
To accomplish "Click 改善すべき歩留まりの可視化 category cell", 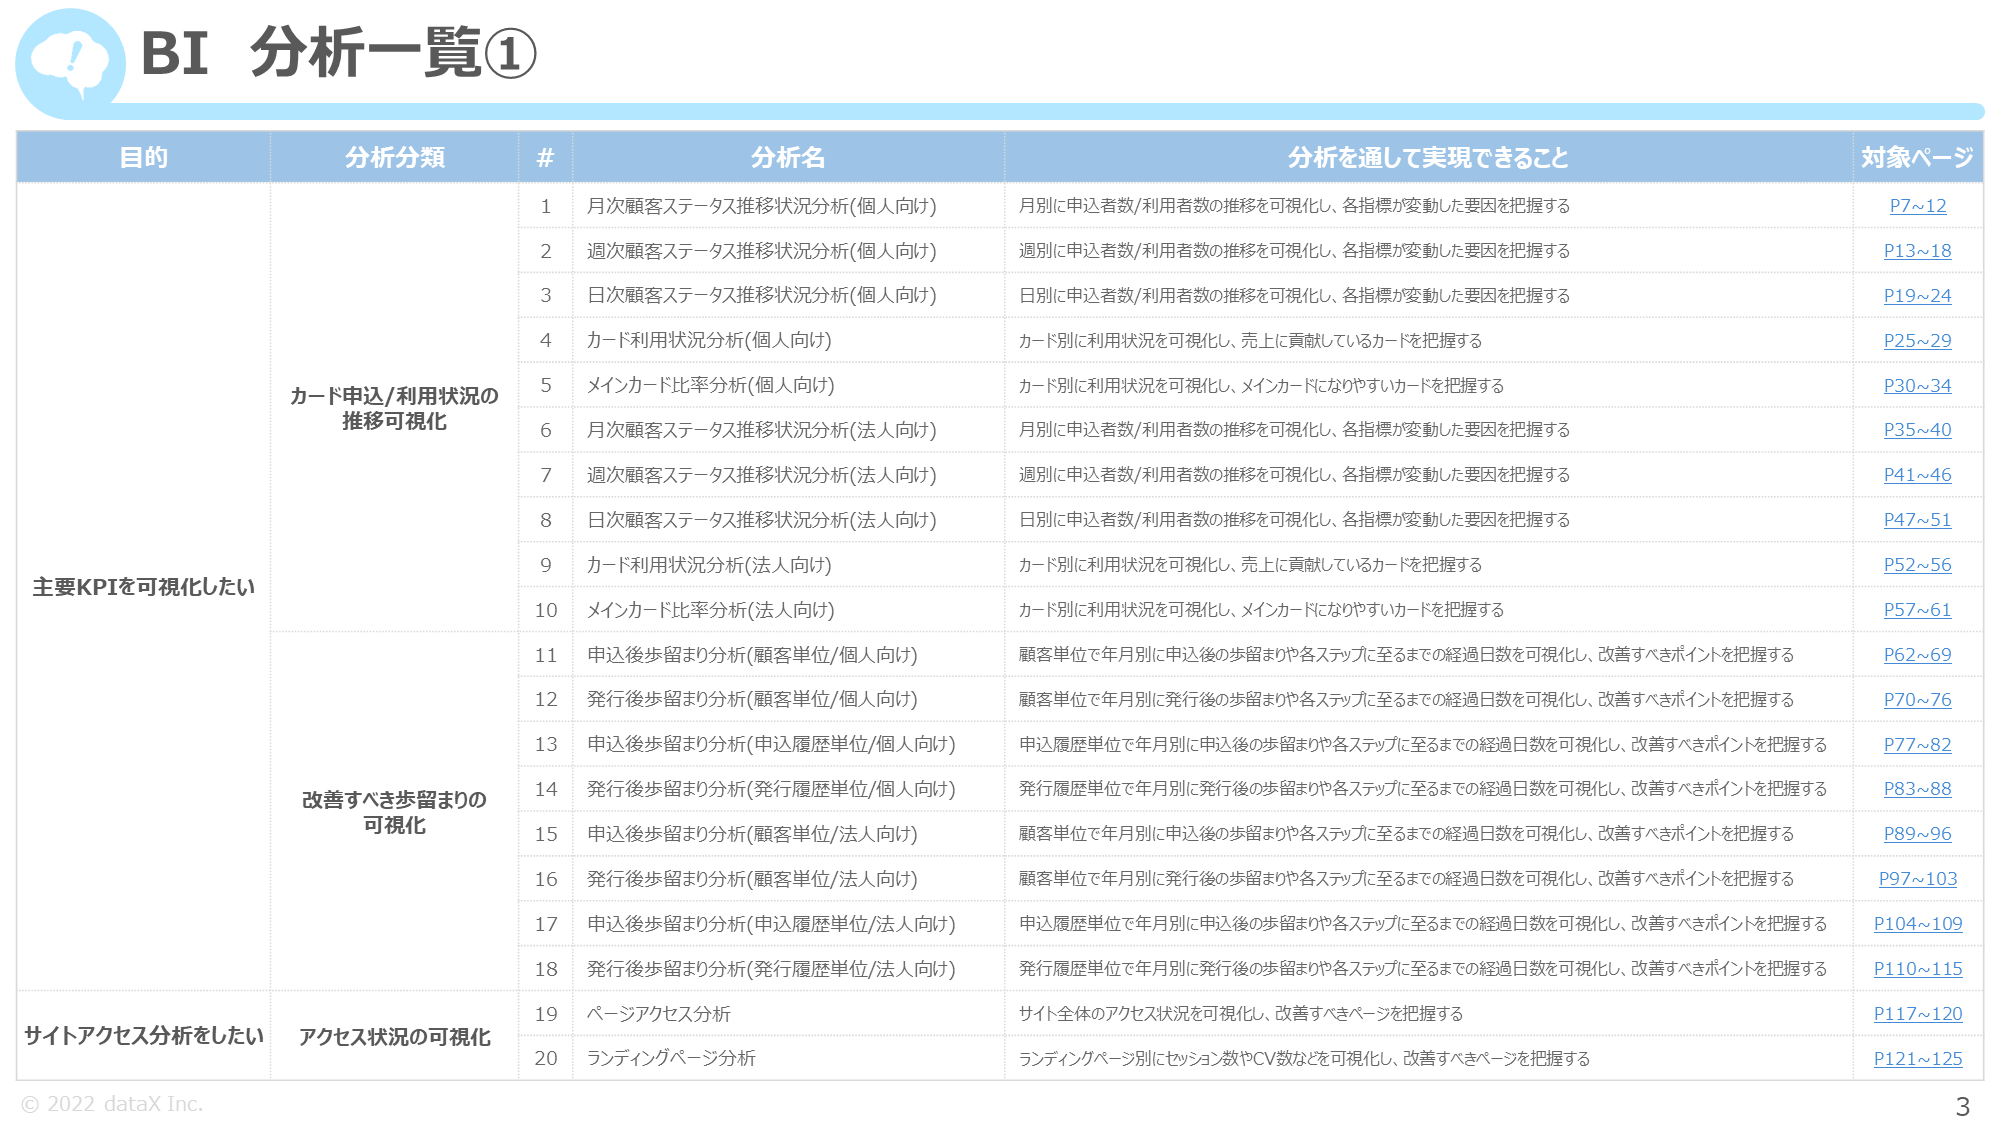I will pyautogui.click(x=395, y=812).
